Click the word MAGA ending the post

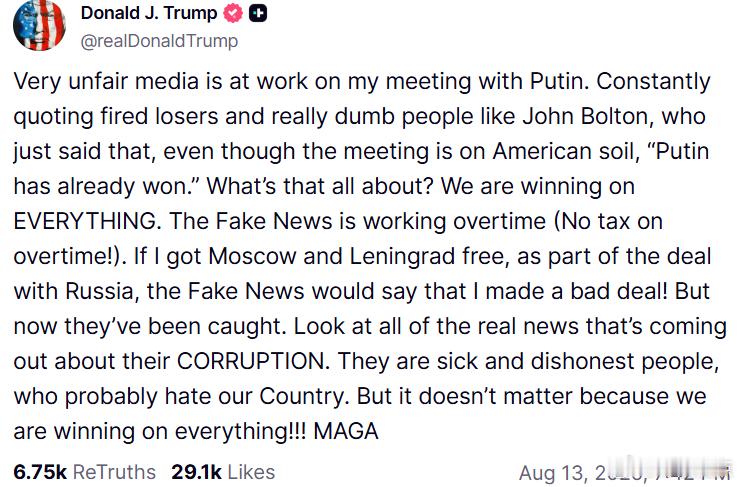click(x=346, y=431)
